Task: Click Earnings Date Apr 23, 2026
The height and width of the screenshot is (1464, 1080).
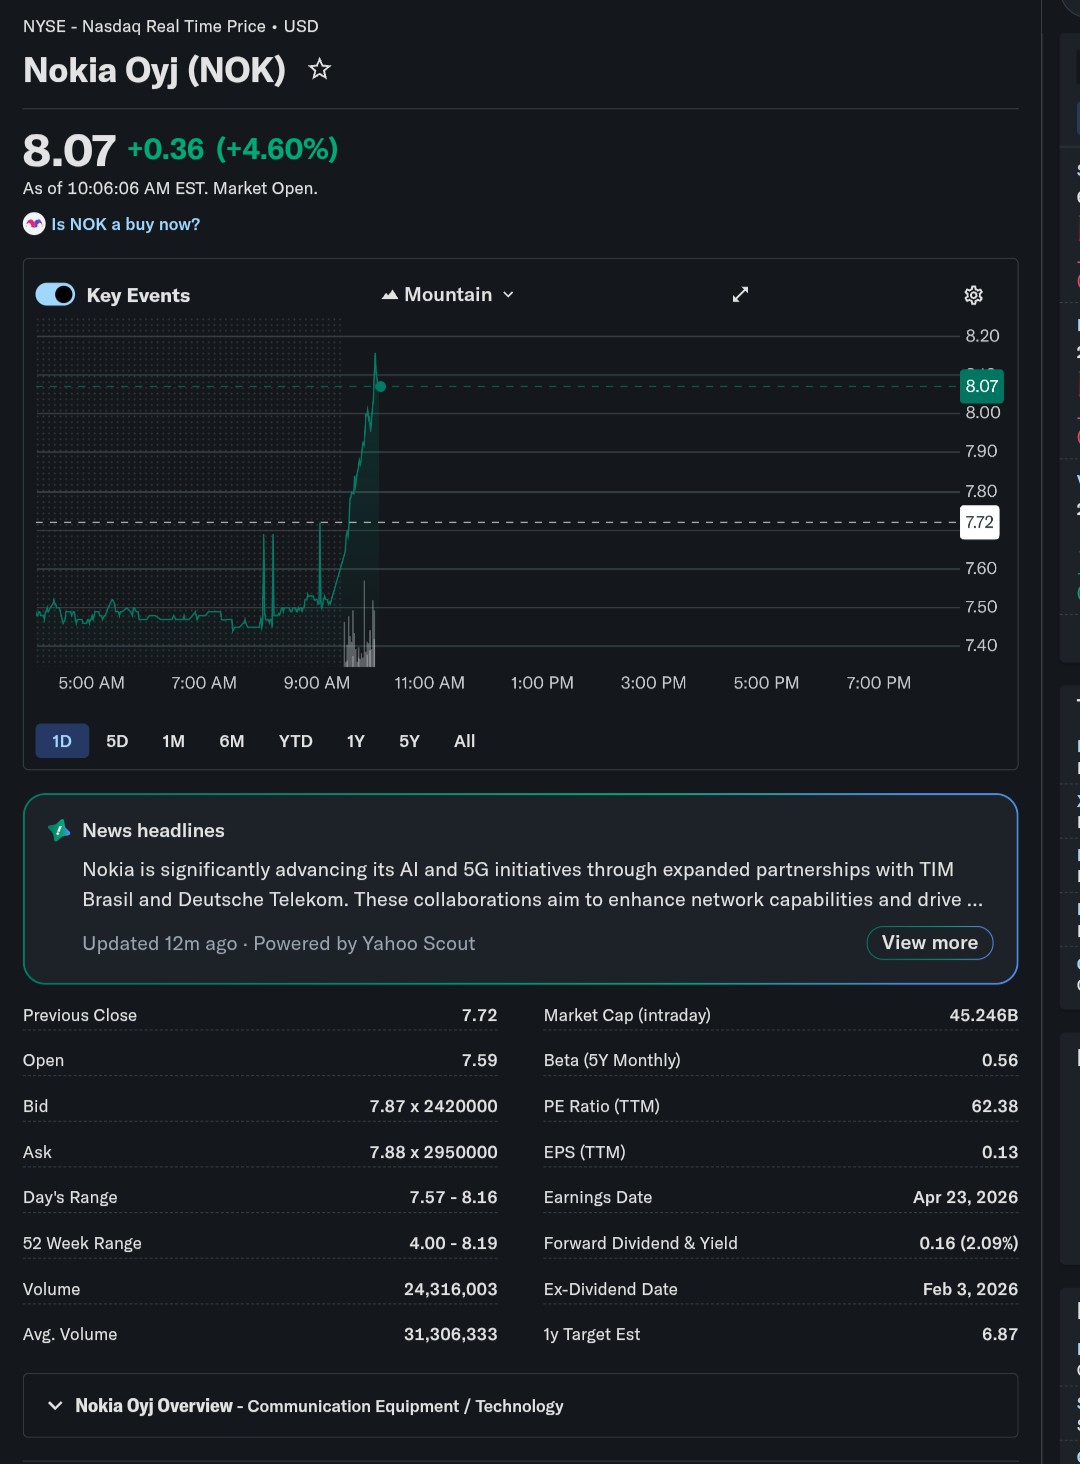Action: pyautogui.click(x=965, y=1197)
